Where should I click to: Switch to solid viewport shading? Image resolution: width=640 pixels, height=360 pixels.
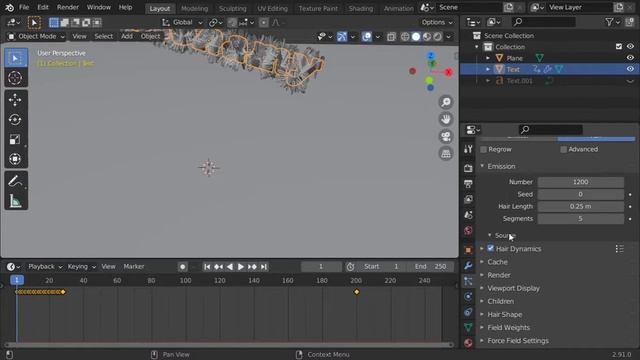coord(416,37)
